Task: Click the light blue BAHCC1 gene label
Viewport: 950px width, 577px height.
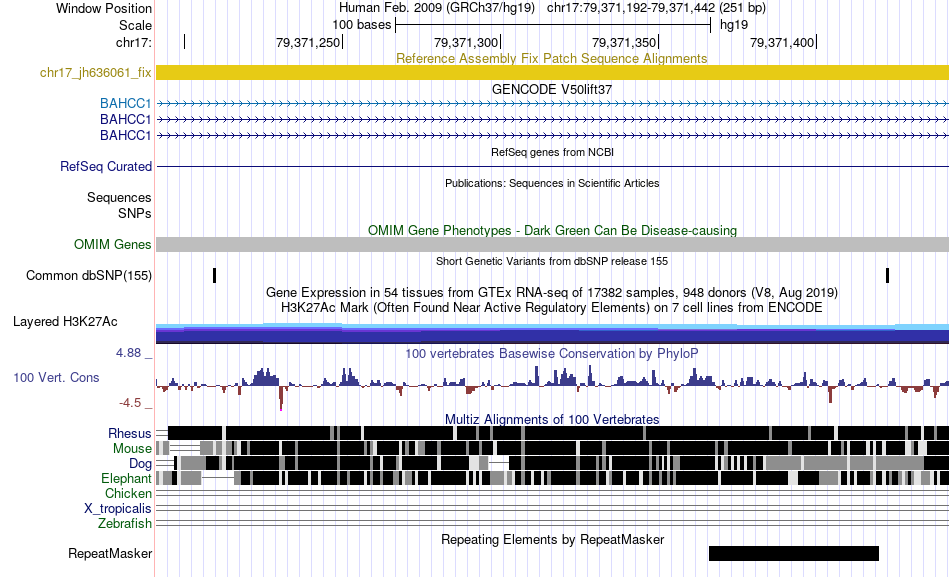Action: pos(125,104)
